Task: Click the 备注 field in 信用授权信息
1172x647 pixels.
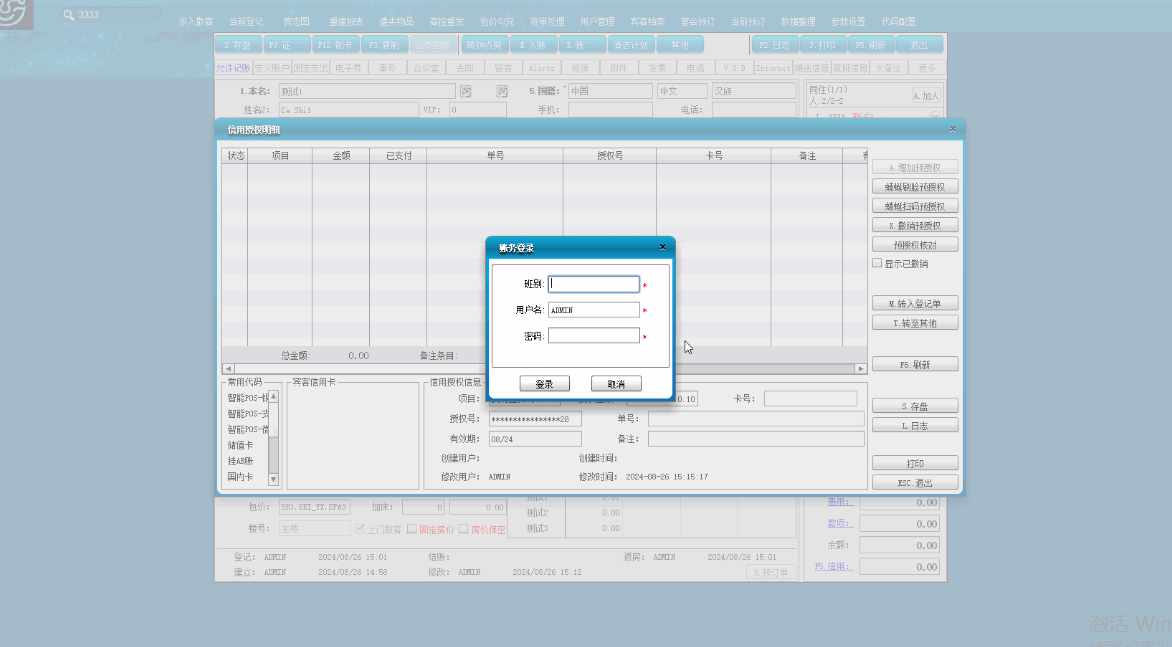Action: (756, 439)
